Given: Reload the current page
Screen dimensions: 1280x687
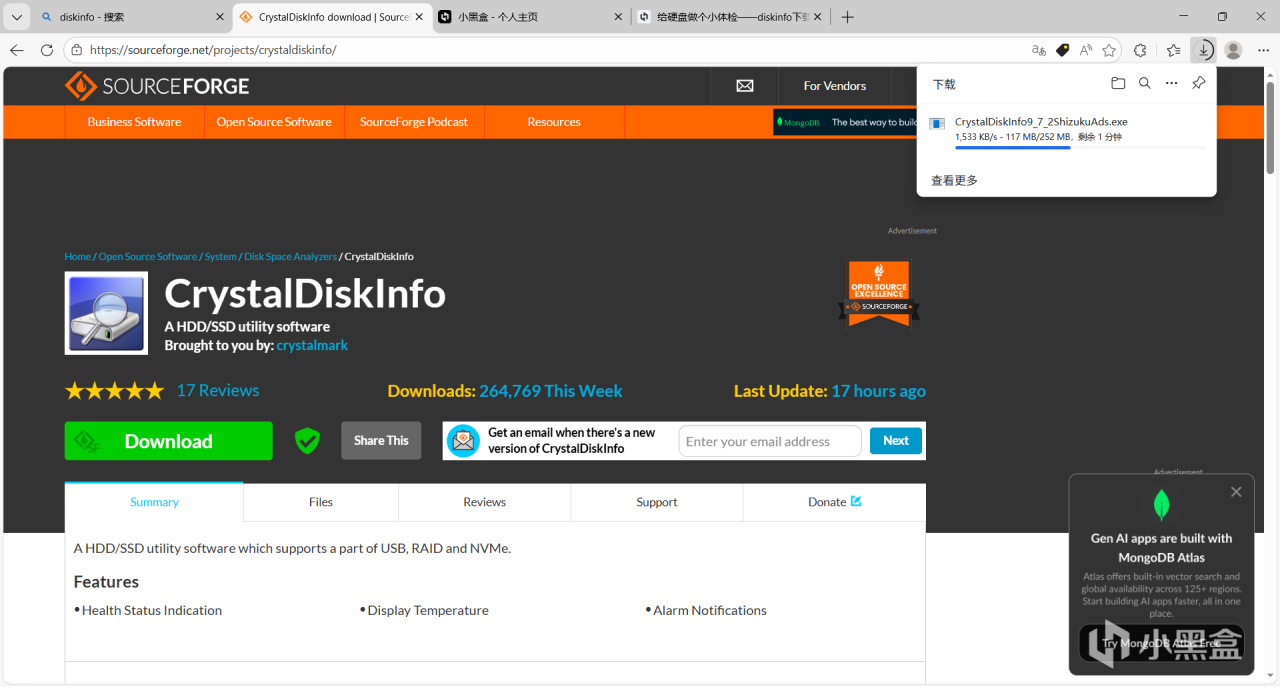Looking at the screenshot, I should tap(47, 50).
